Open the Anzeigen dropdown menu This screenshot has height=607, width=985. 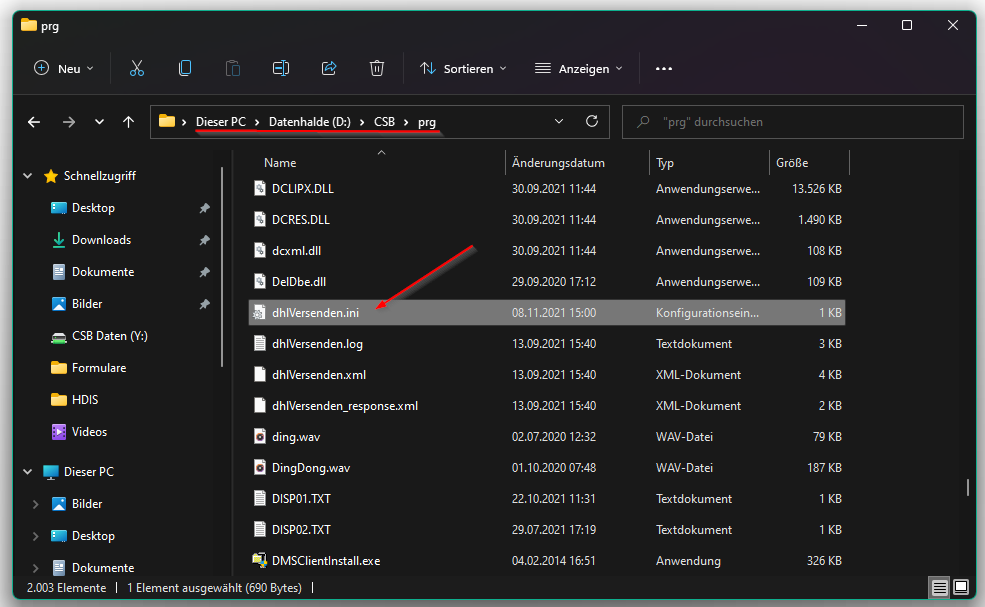(579, 68)
